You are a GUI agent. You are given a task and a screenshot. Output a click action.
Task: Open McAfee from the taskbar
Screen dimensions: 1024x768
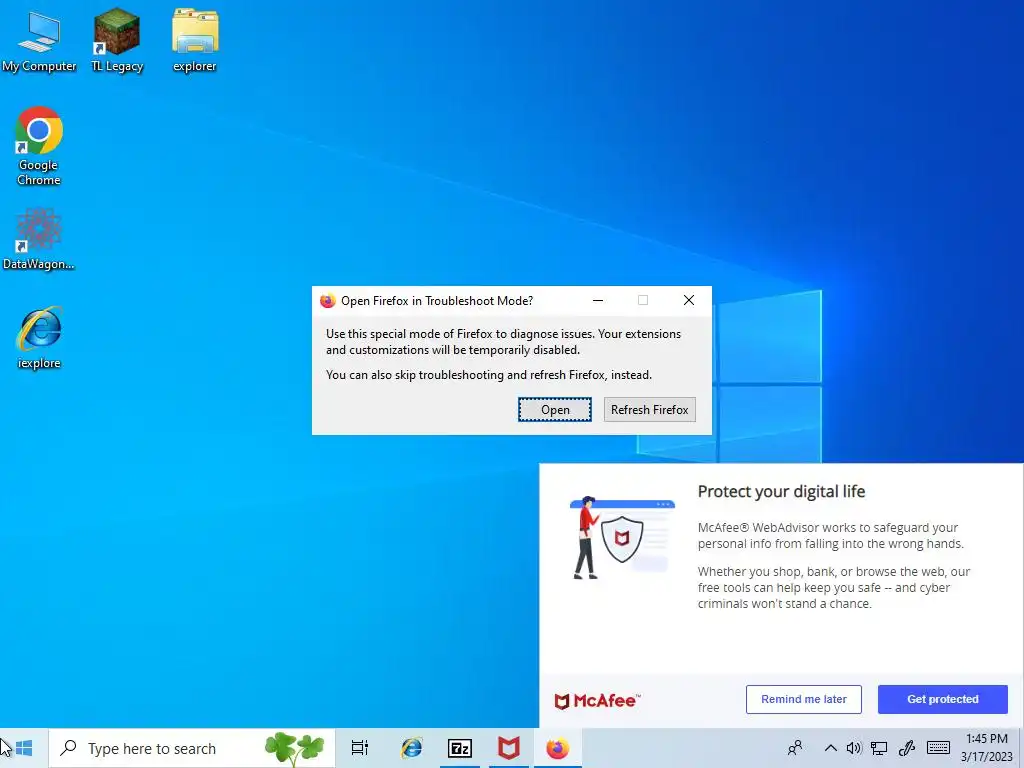[x=509, y=748]
